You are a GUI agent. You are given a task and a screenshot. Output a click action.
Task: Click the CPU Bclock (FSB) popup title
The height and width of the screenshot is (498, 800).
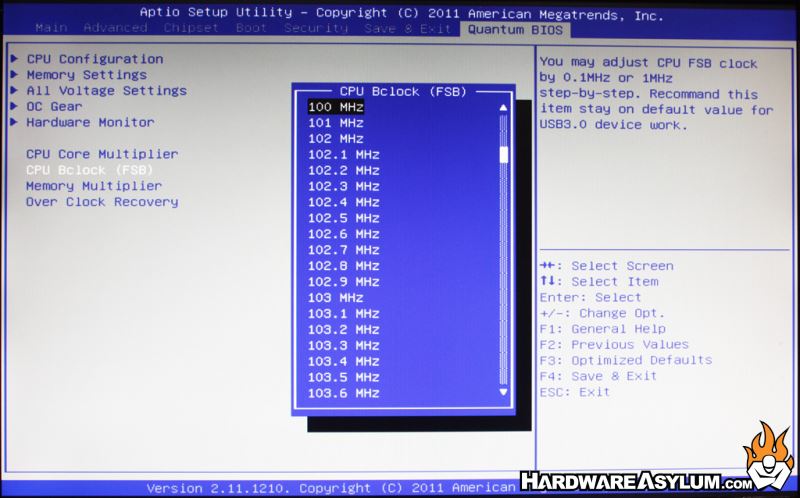pyautogui.click(x=403, y=92)
